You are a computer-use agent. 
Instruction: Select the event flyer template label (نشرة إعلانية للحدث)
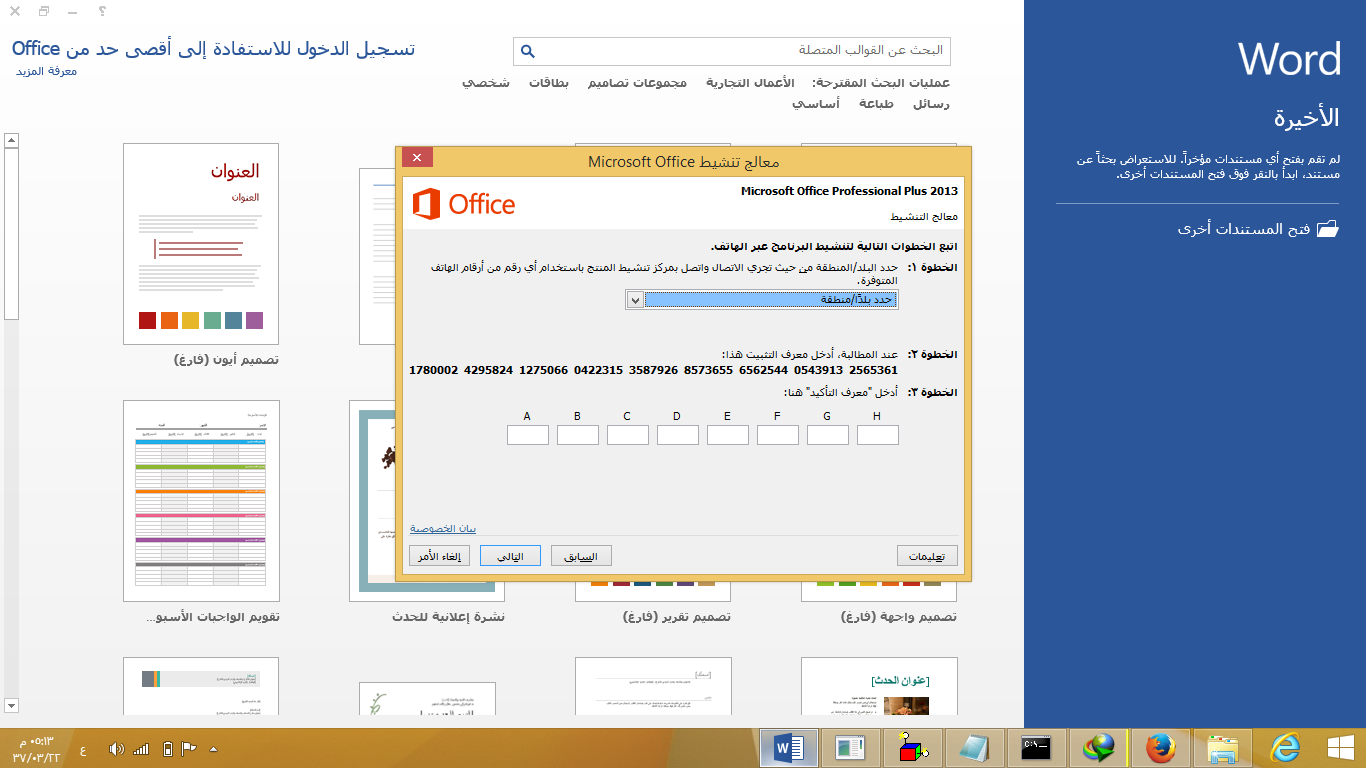tap(449, 617)
